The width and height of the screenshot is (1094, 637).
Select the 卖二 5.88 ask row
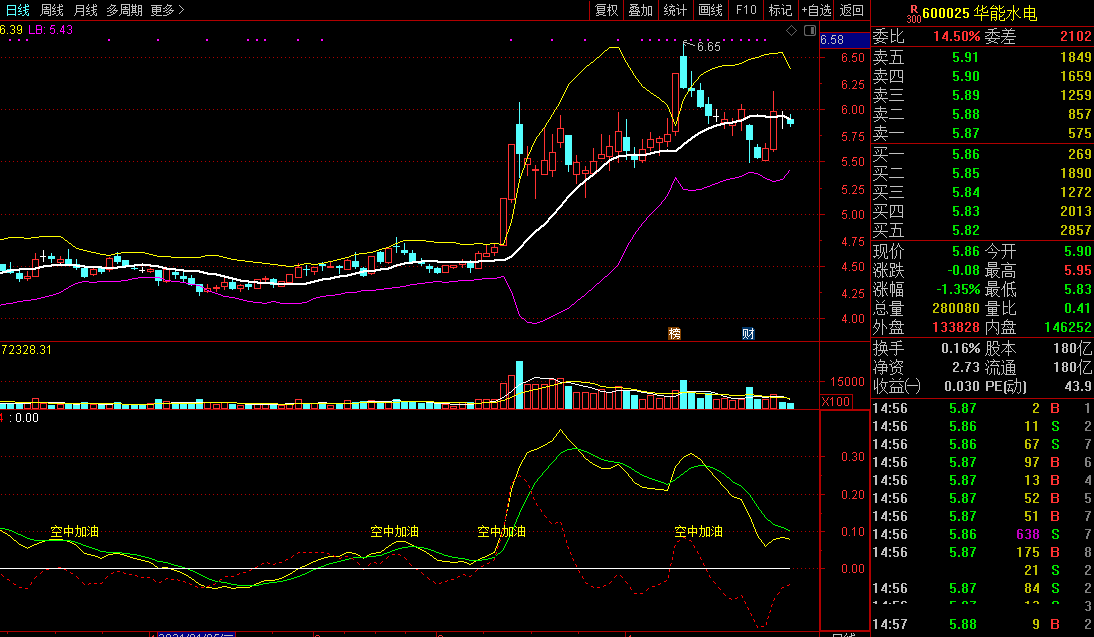pyautogui.click(x=982, y=114)
